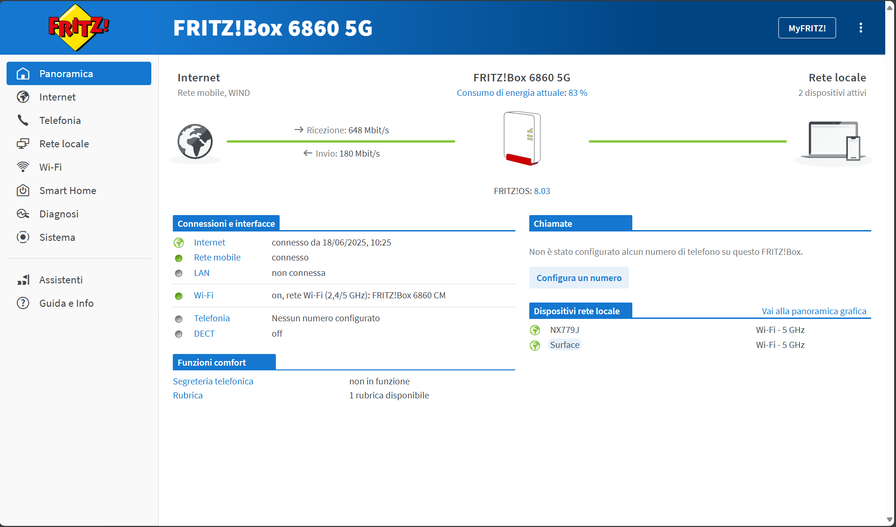This screenshot has height=527, width=896.
Task: Open the Panoramica menu item
Action: (x=79, y=74)
